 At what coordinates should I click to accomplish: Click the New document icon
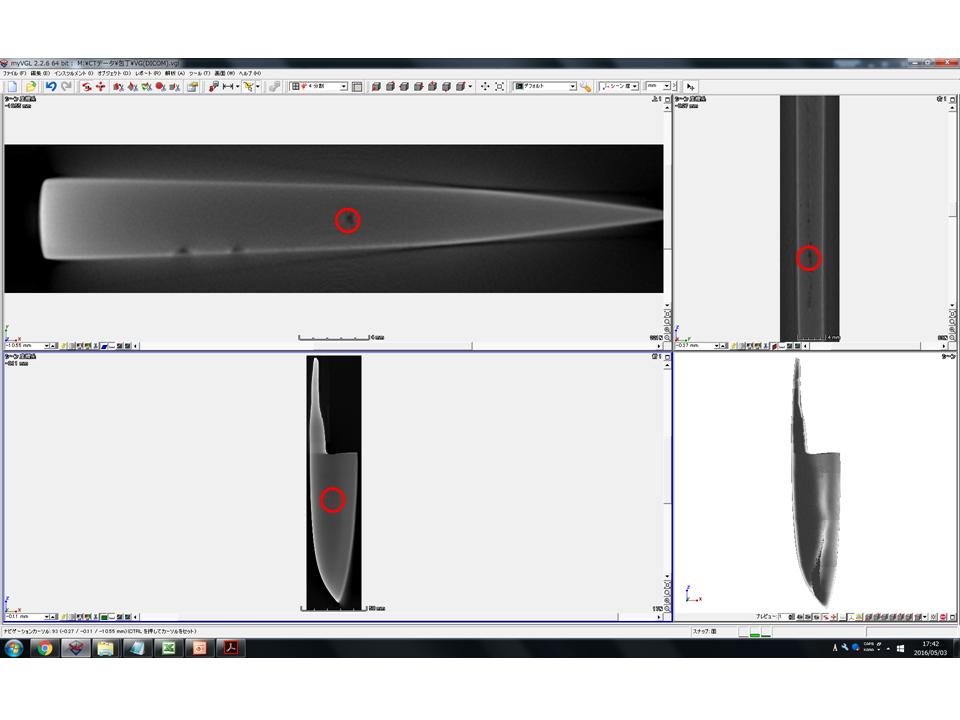tap(12, 87)
